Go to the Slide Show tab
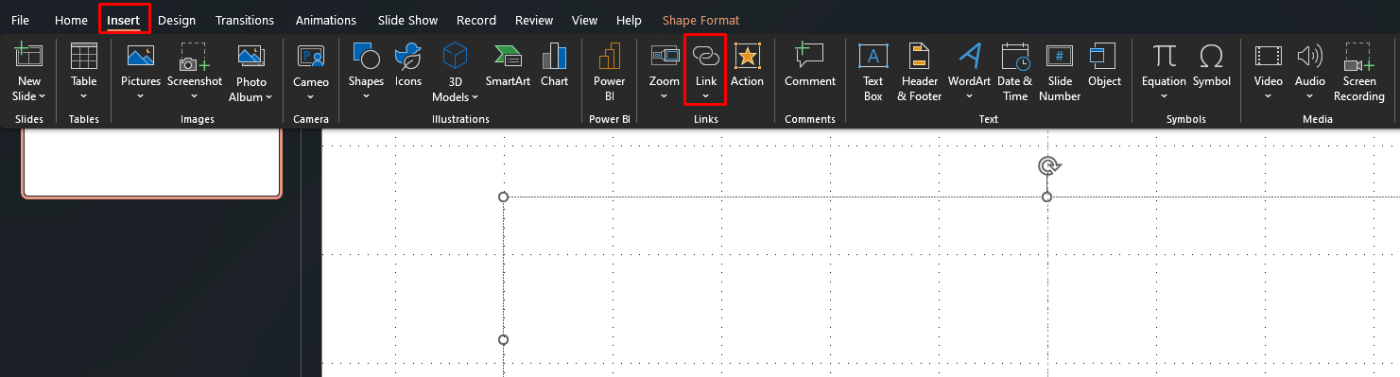The height and width of the screenshot is (377, 1400). 407,20
